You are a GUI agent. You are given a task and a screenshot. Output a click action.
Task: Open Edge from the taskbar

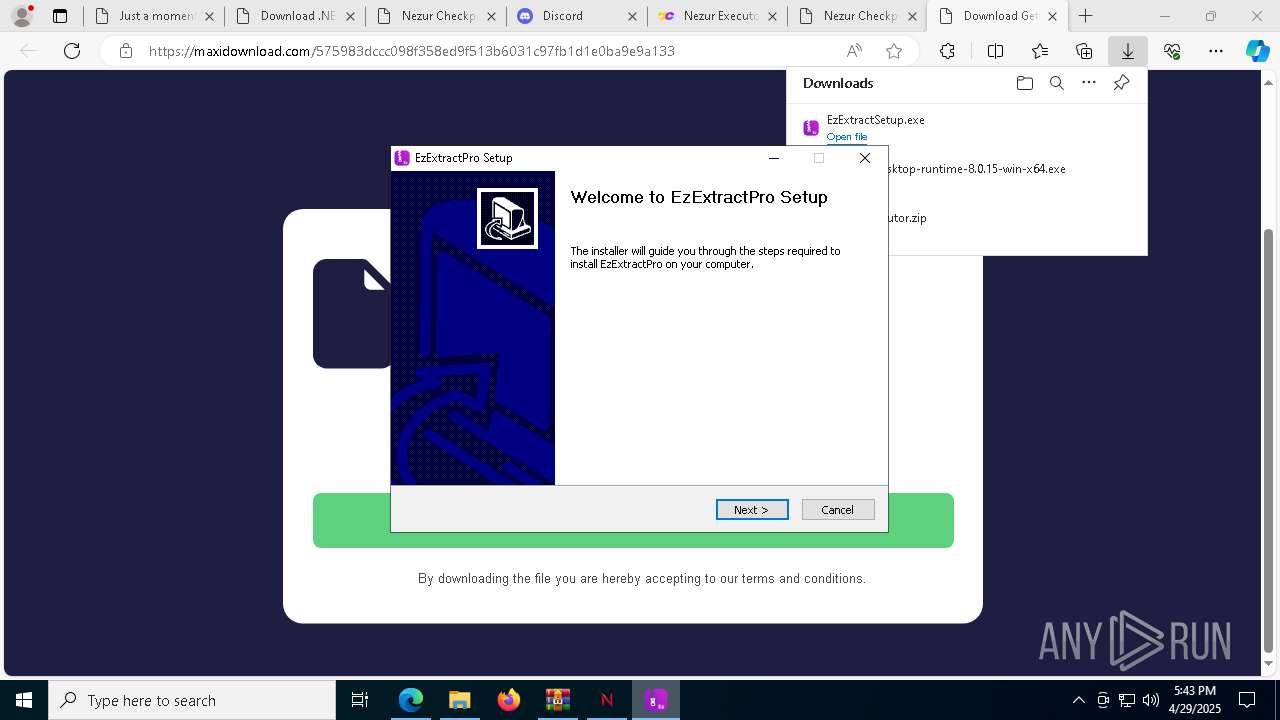(411, 700)
